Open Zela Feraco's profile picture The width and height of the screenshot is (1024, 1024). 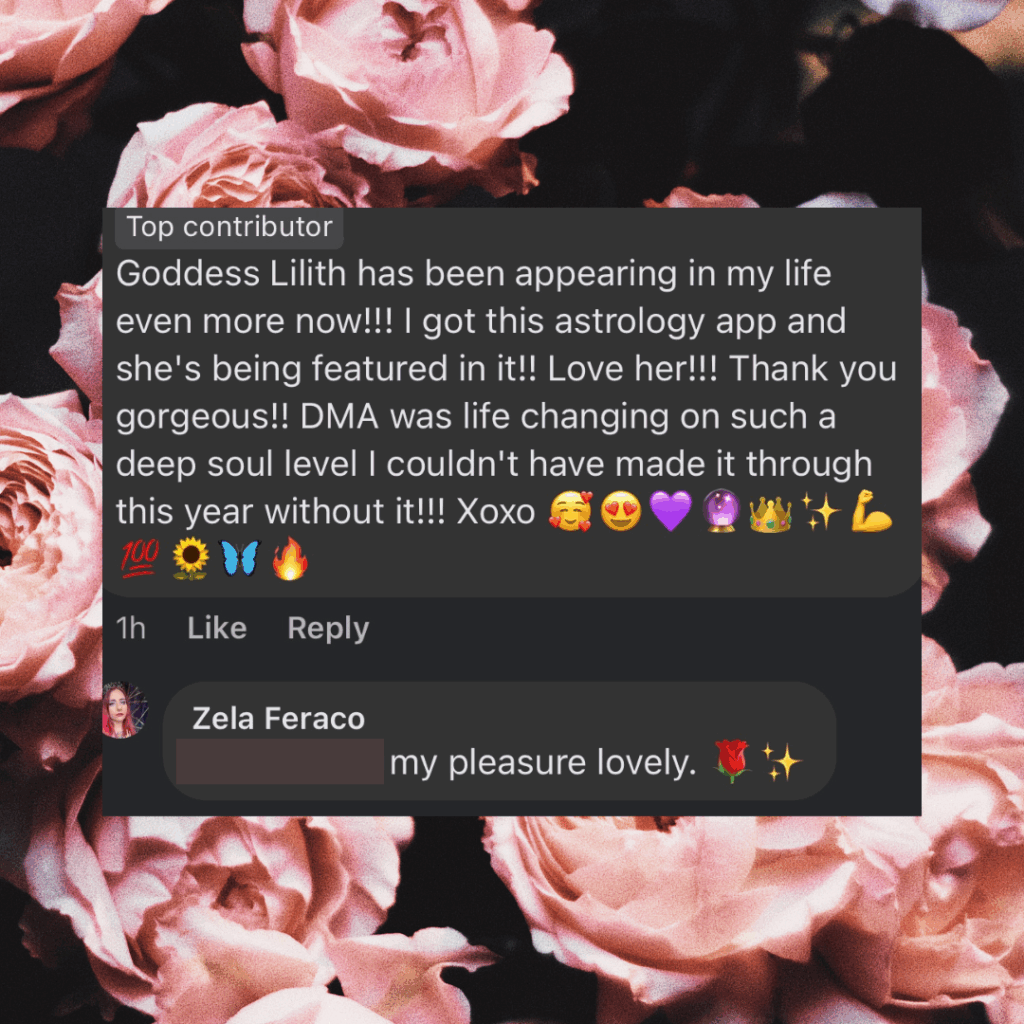point(125,710)
